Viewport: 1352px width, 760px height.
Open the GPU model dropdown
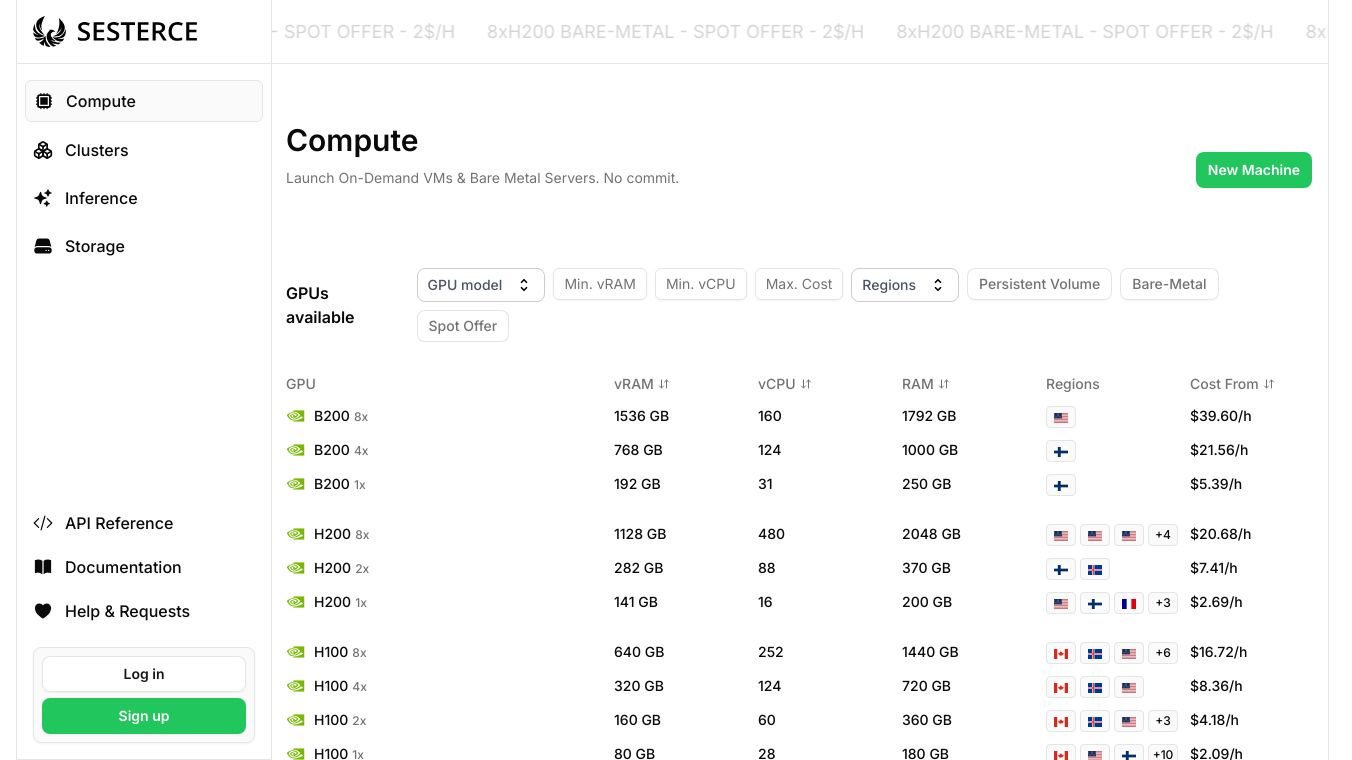click(481, 285)
